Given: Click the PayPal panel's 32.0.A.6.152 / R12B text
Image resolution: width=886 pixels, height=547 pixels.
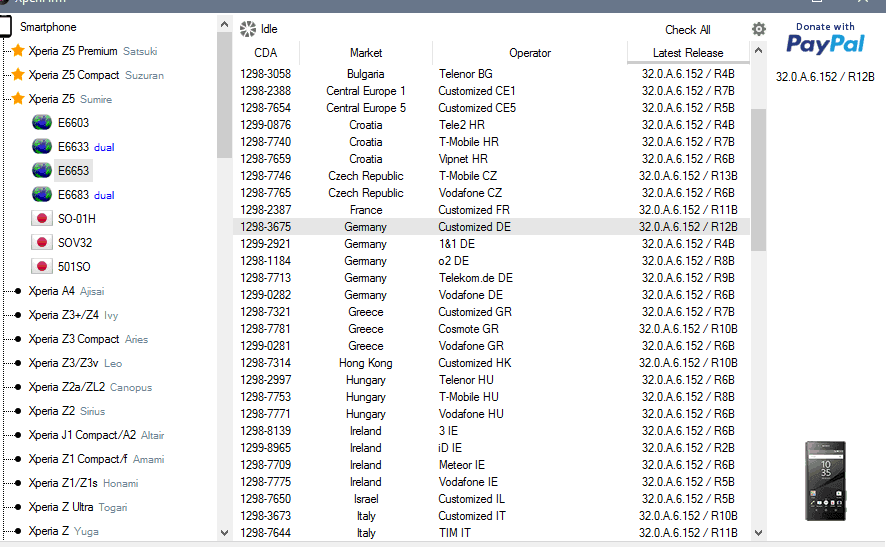Looking at the screenshot, I should pos(825,77).
